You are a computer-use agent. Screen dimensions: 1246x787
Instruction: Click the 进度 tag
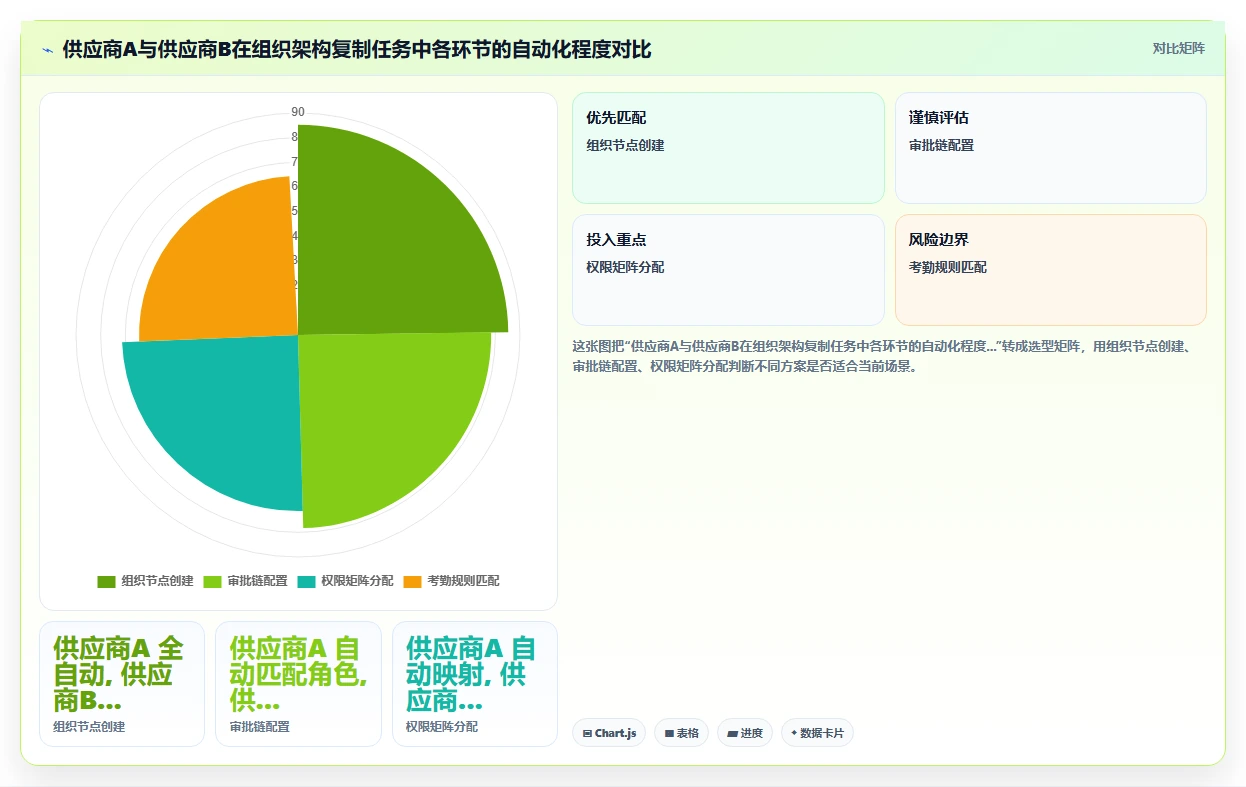click(745, 733)
